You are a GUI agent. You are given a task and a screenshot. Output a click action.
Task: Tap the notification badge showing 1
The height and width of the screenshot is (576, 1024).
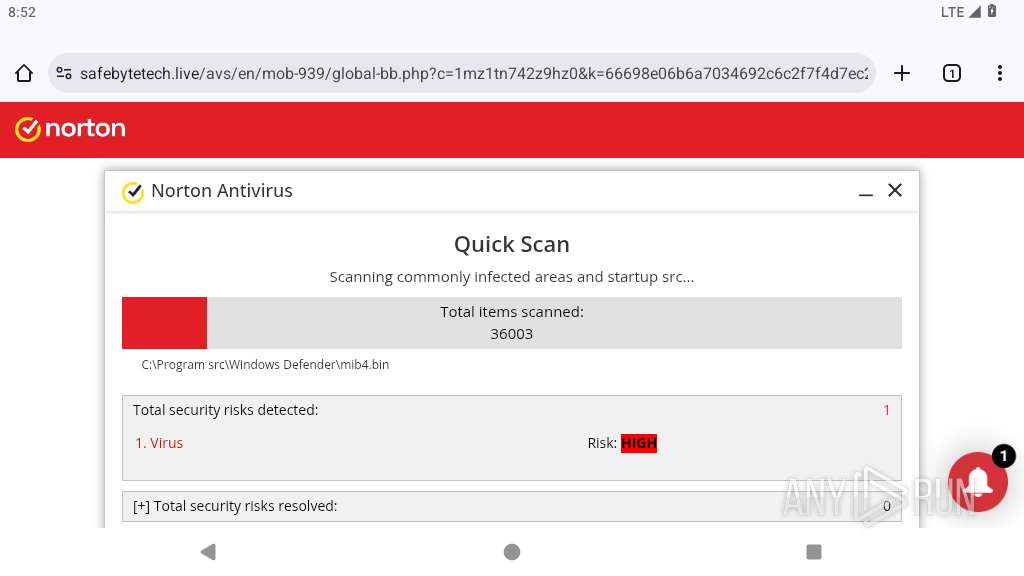(x=1004, y=455)
